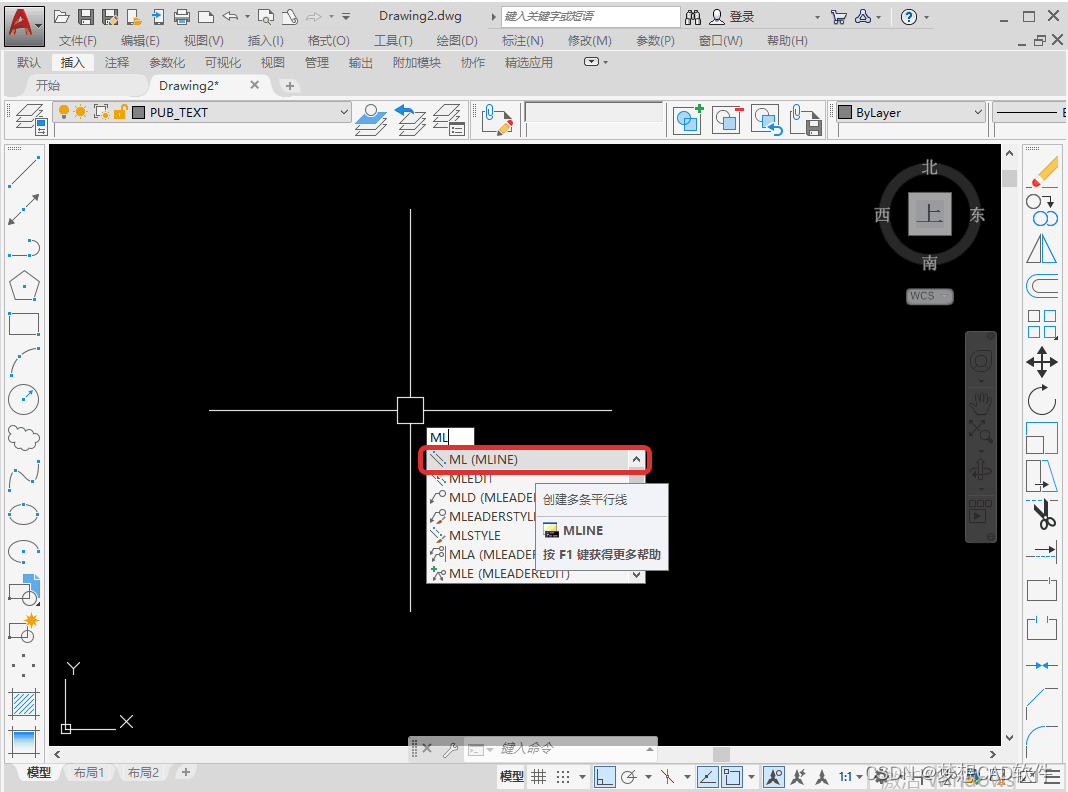Viewport: 1068px width, 792px height.
Task: Click the Save icon in quick access toolbar
Action: tap(86, 17)
